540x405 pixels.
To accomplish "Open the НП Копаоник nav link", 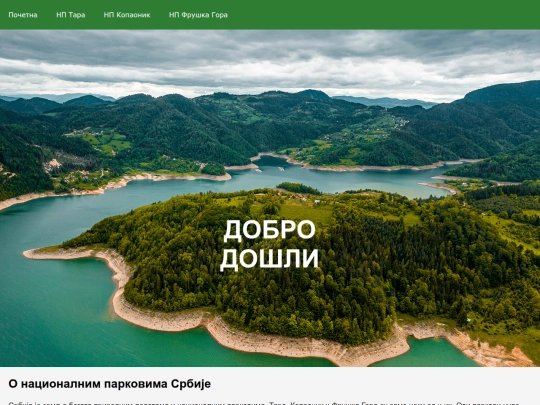I will click(127, 15).
